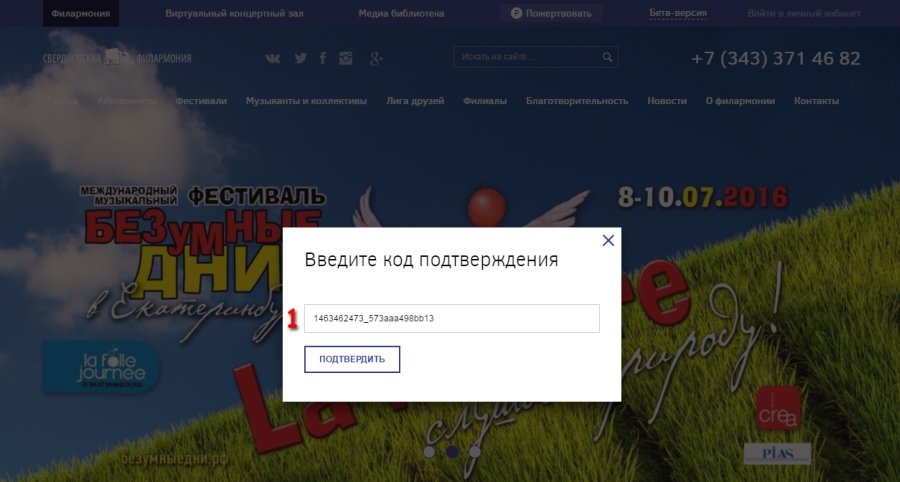Screen dimensions: 900x482
Task: Close the confirmation code dialog
Action: click(x=608, y=240)
